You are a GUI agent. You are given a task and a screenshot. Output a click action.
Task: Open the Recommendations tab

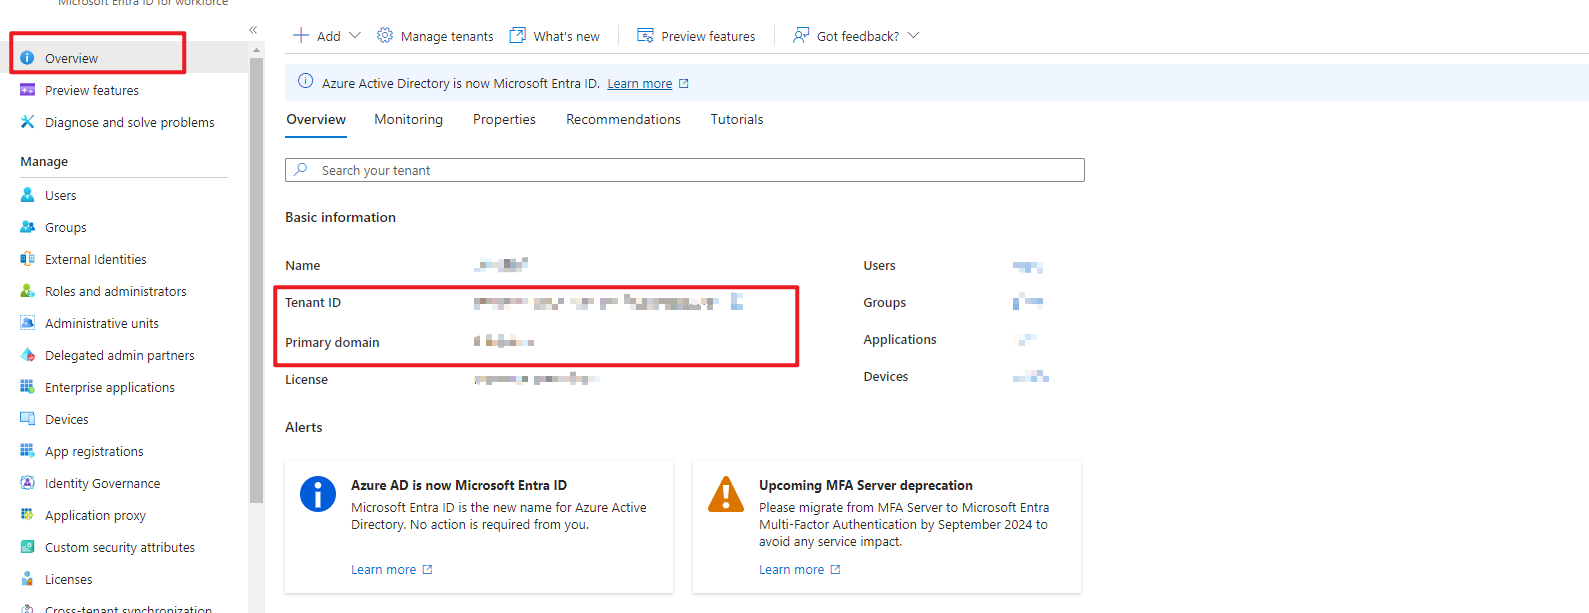pos(623,119)
